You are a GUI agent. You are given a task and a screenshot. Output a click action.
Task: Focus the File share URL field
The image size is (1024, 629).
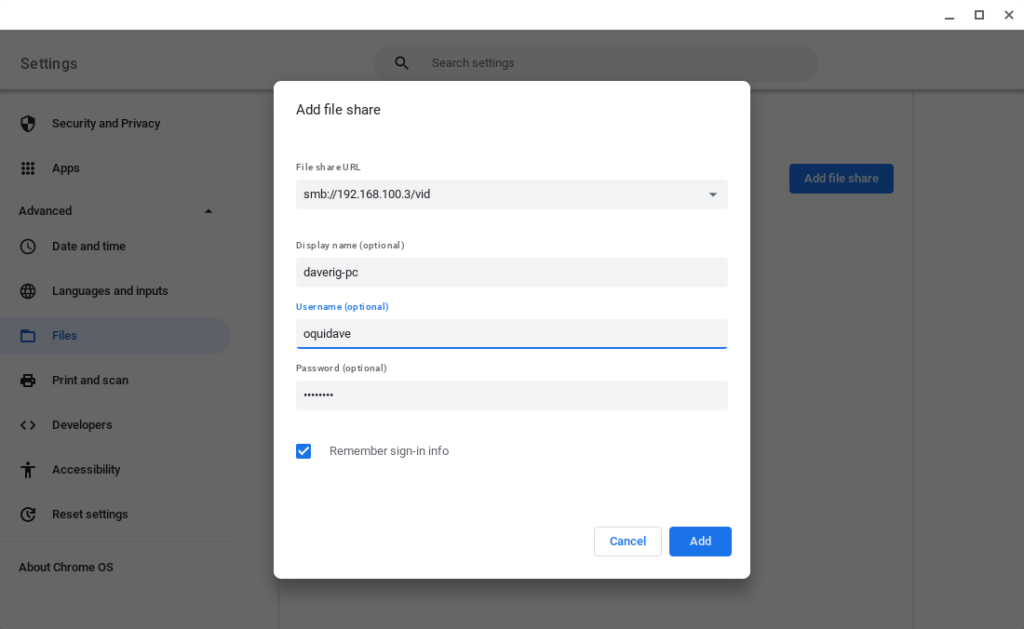click(512, 195)
